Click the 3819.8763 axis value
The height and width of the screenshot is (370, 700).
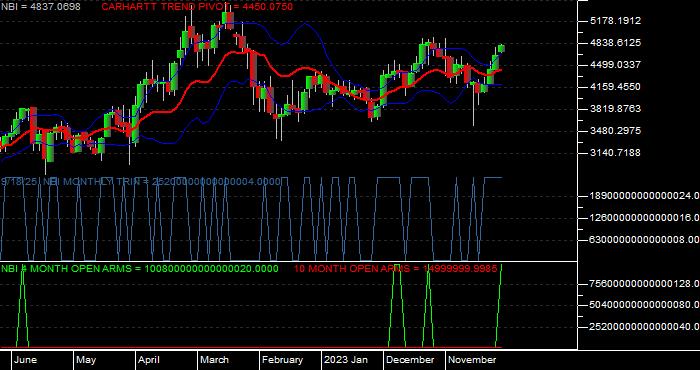(615, 108)
